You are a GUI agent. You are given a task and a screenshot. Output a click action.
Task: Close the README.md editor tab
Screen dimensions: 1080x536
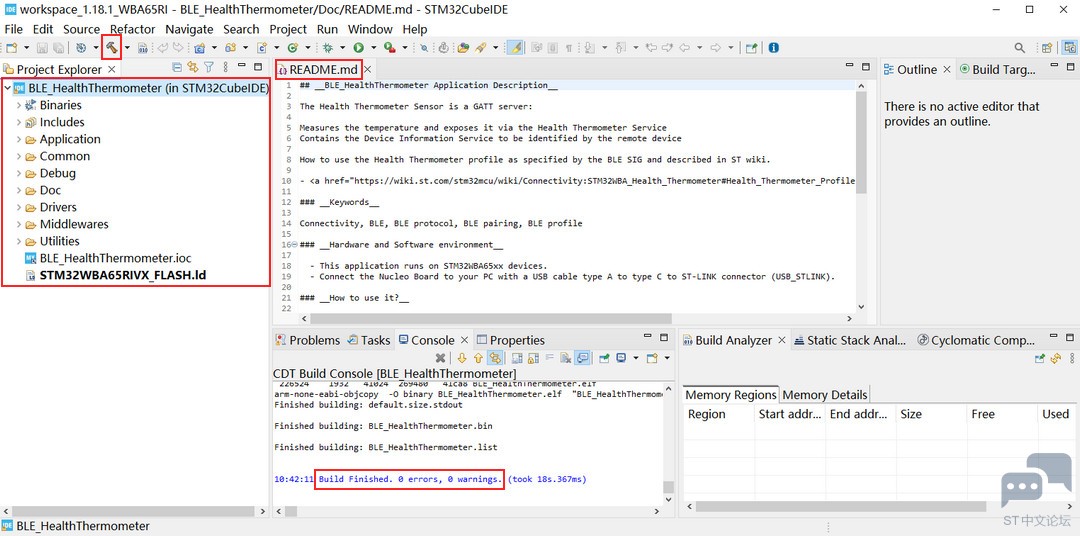368,70
